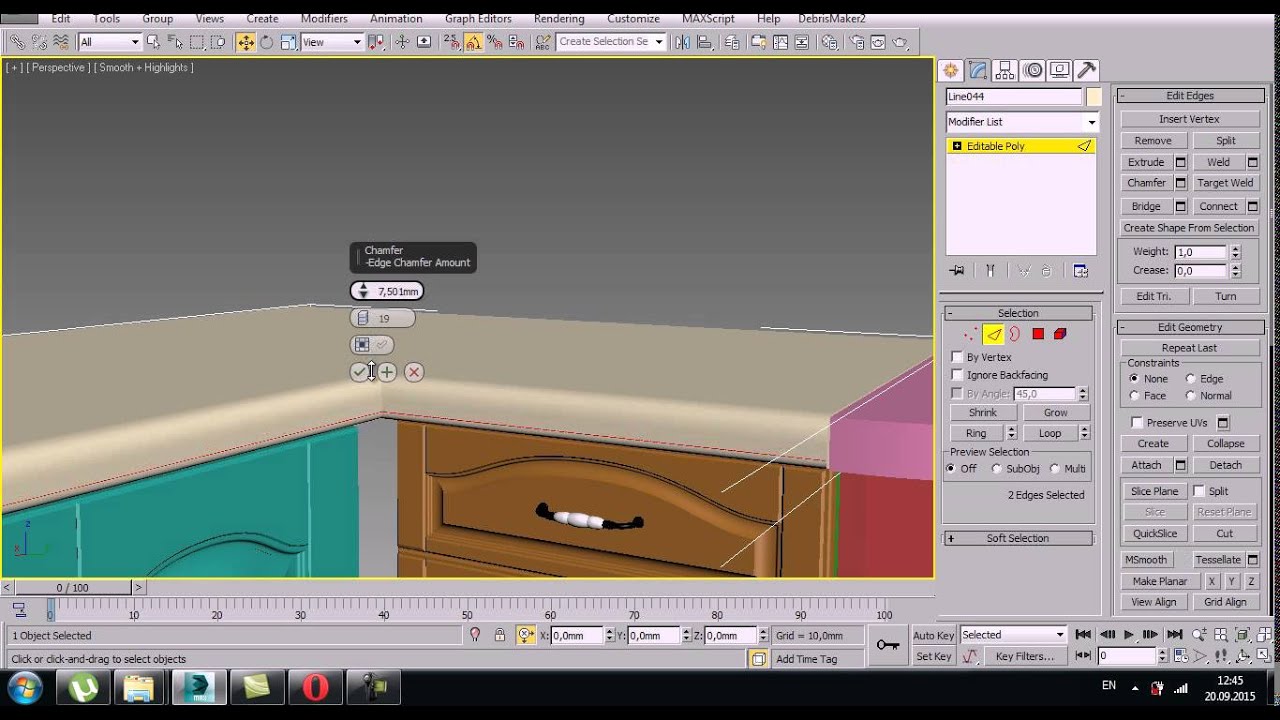Image resolution: width=1280 pixels, height=720 pixels.
Task: Select Face constraint radio button
Action: [1134, 396]
